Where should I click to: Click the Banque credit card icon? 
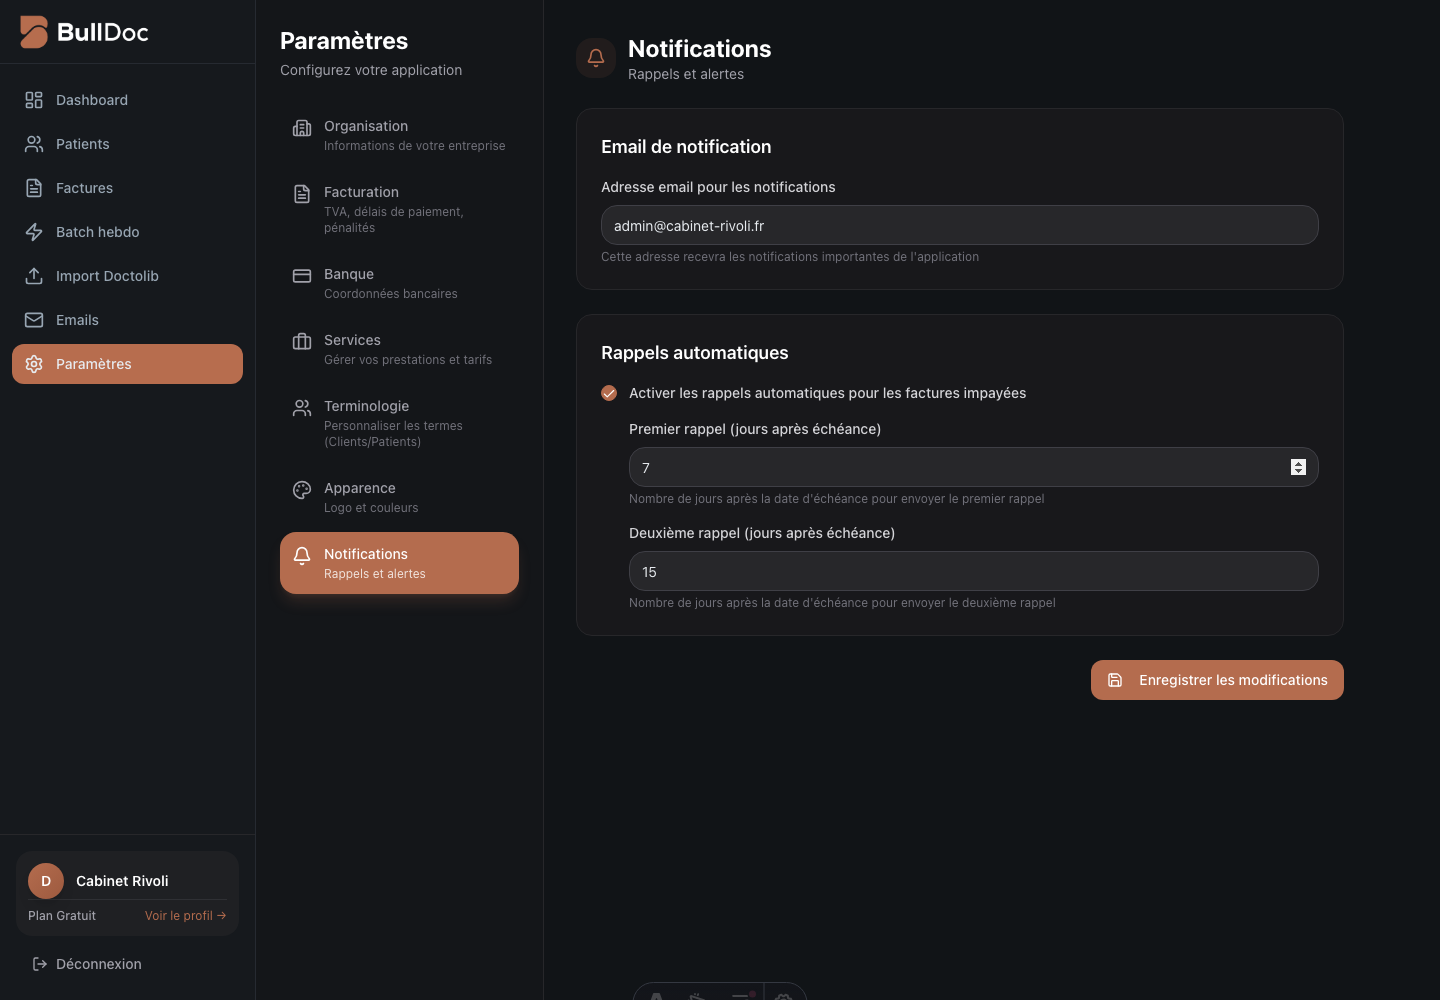pyautogui.click(x=302, y=276)
